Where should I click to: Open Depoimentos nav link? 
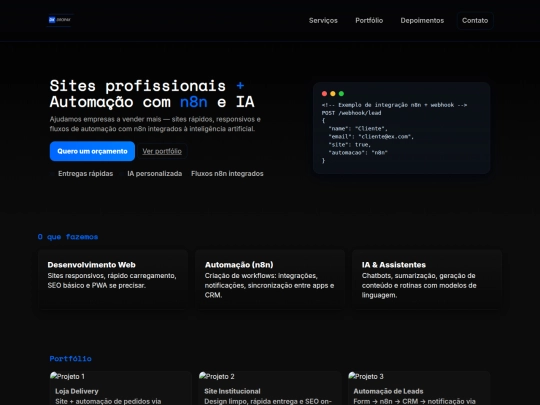pyautogui.click(x=422, y=21)
